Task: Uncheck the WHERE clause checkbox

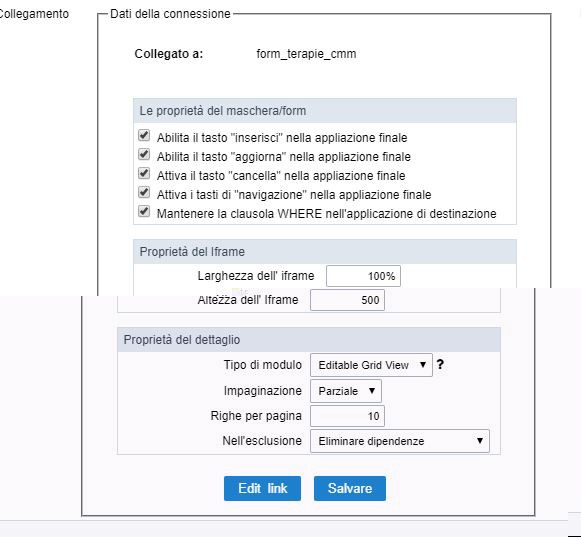Action: coord(144,211)
